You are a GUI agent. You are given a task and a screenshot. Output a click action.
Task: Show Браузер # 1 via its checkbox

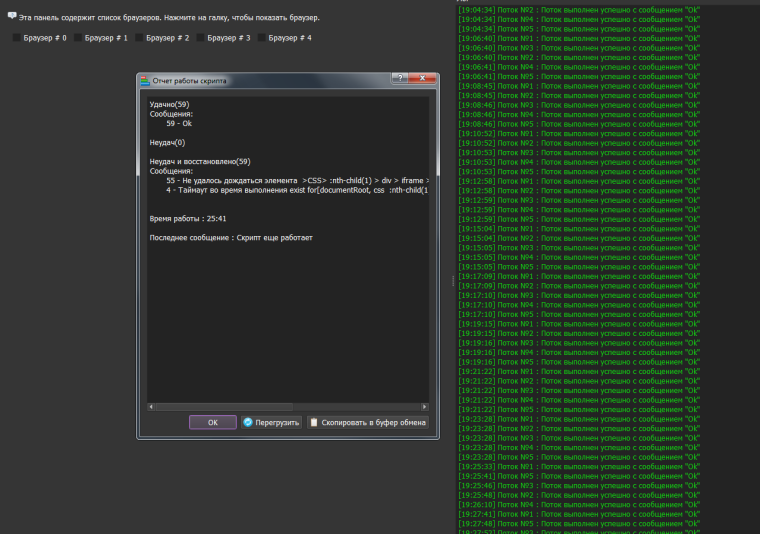coord(78,38)
